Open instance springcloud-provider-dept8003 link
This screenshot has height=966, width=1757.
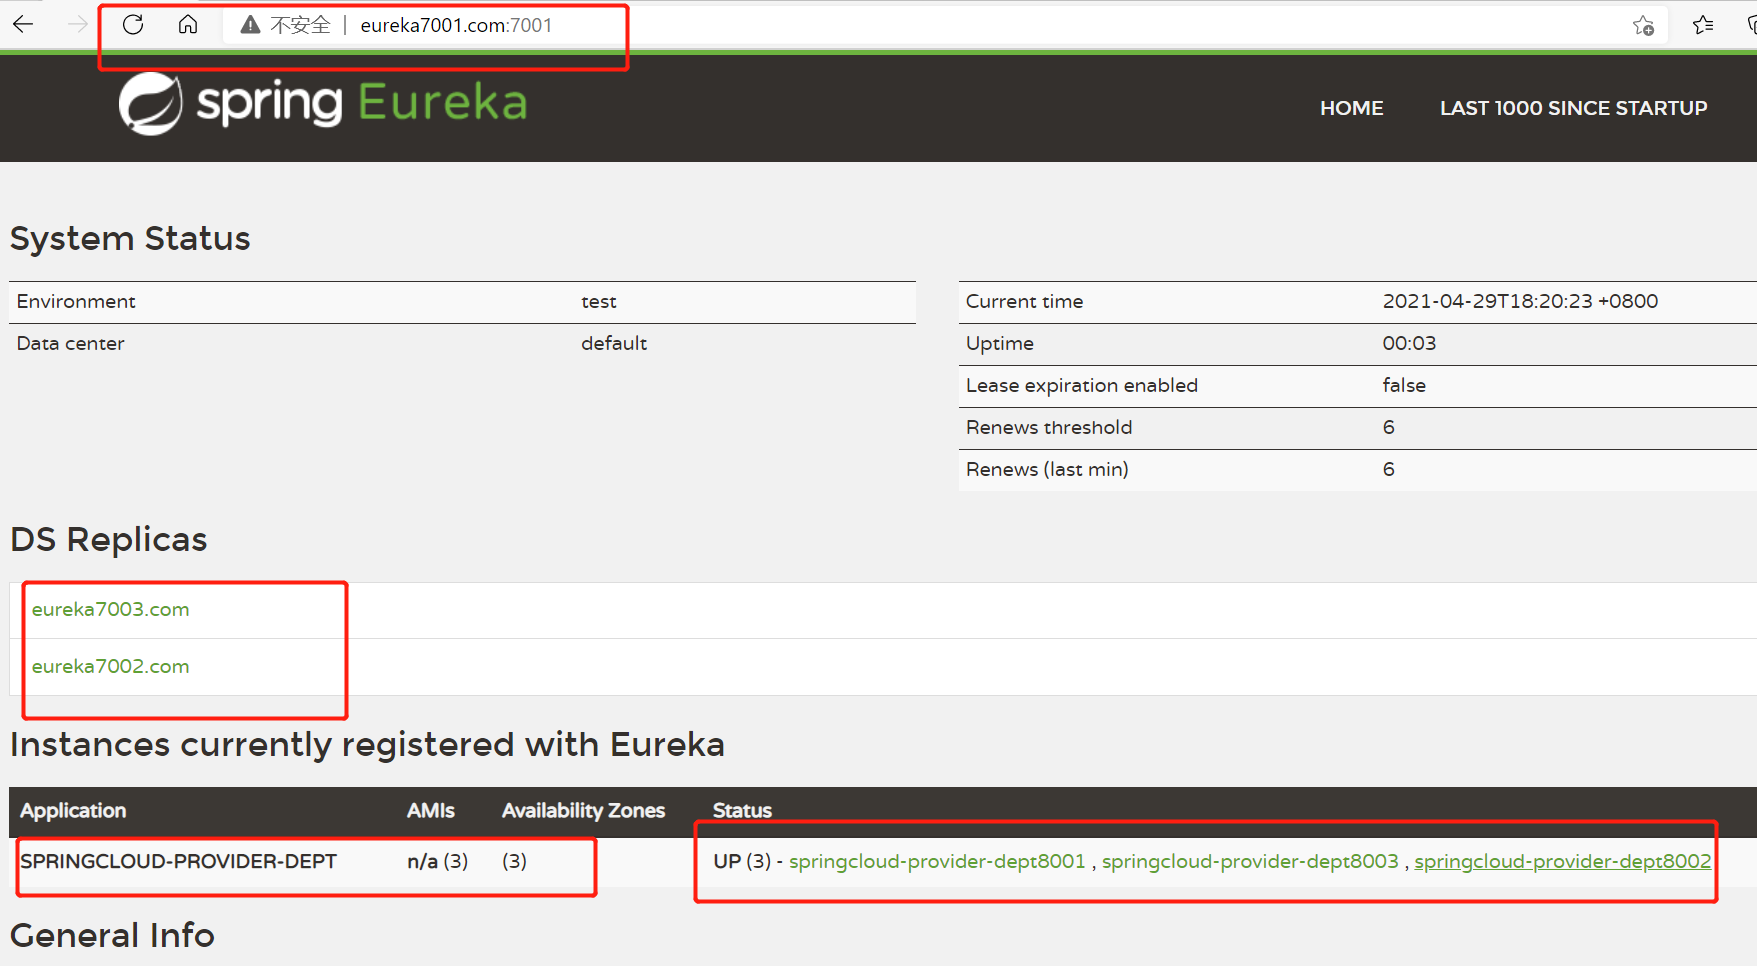(x=1250, y=861)
